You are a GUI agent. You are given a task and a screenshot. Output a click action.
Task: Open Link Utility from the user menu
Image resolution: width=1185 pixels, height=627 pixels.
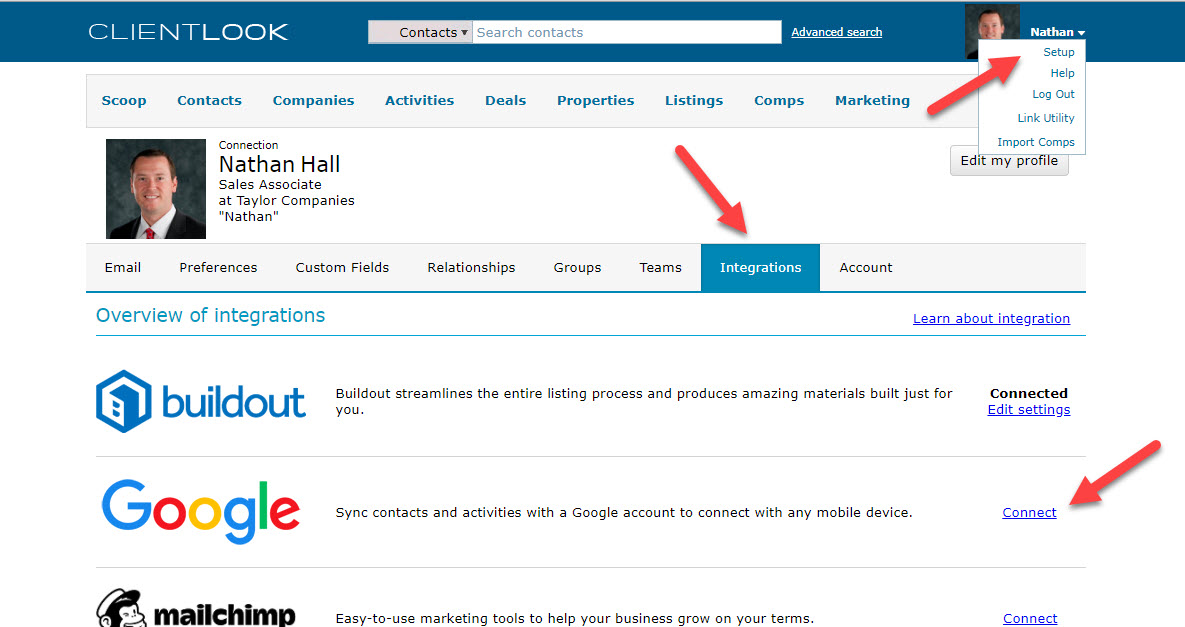[1045, 118]
